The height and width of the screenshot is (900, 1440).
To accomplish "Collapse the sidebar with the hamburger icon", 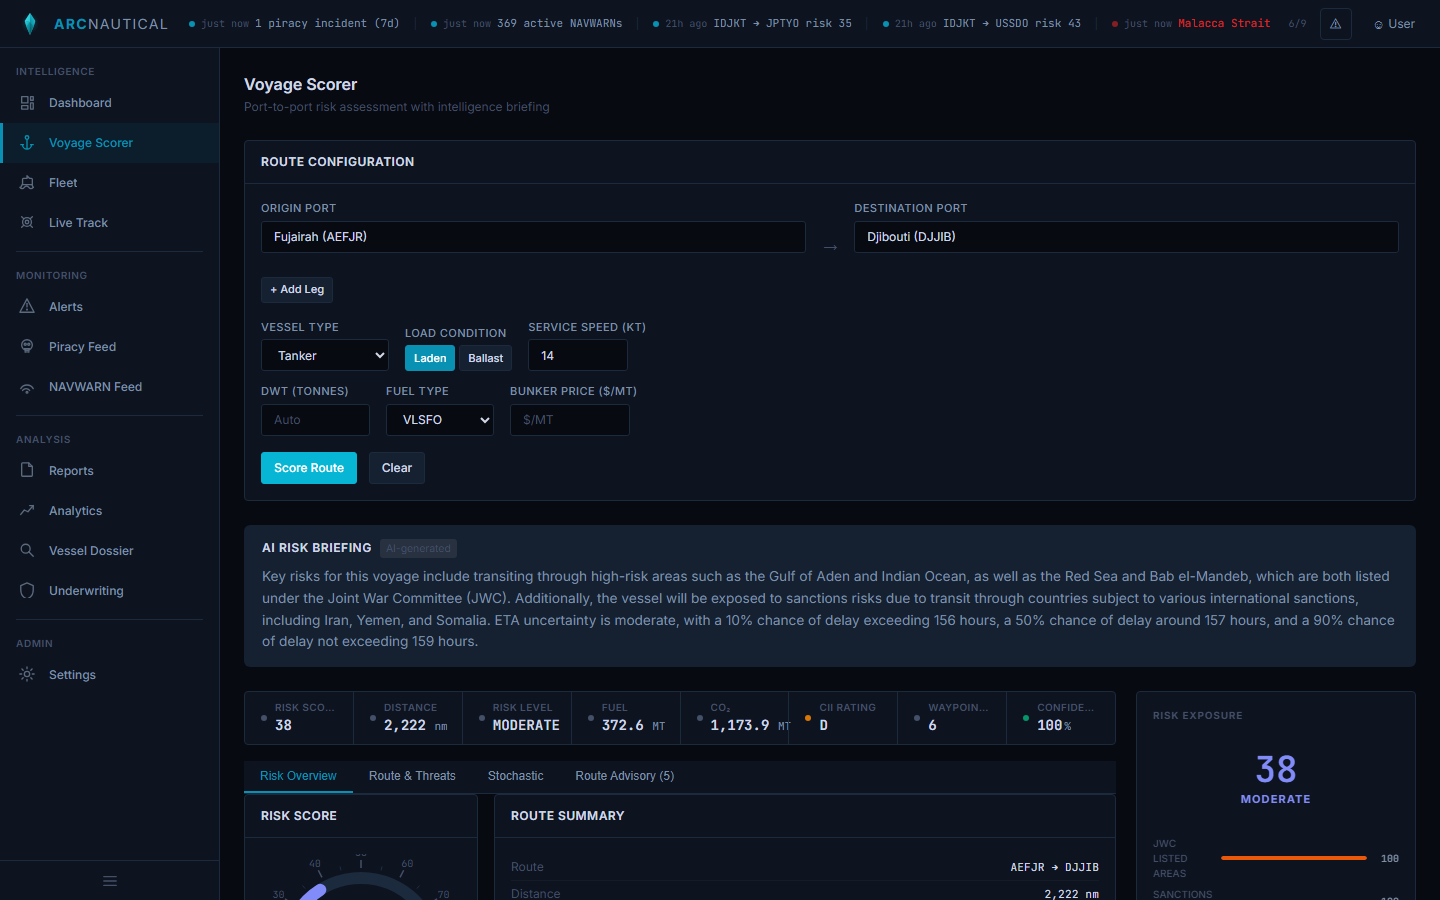I will [110, 881].
